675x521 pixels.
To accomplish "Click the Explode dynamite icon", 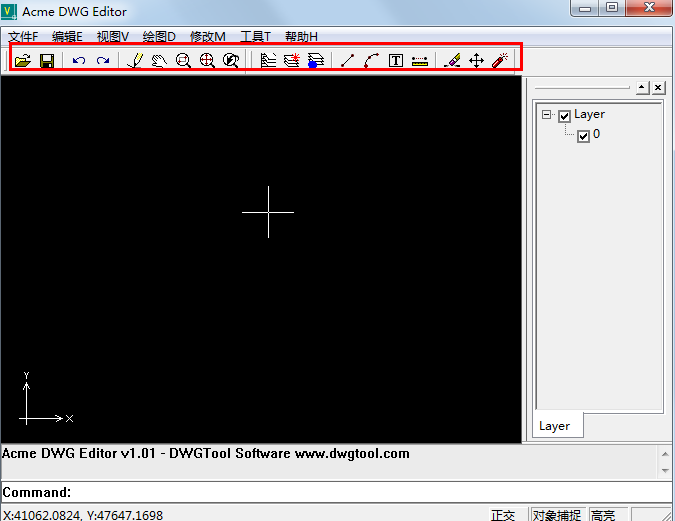I will tap(500, 60).
